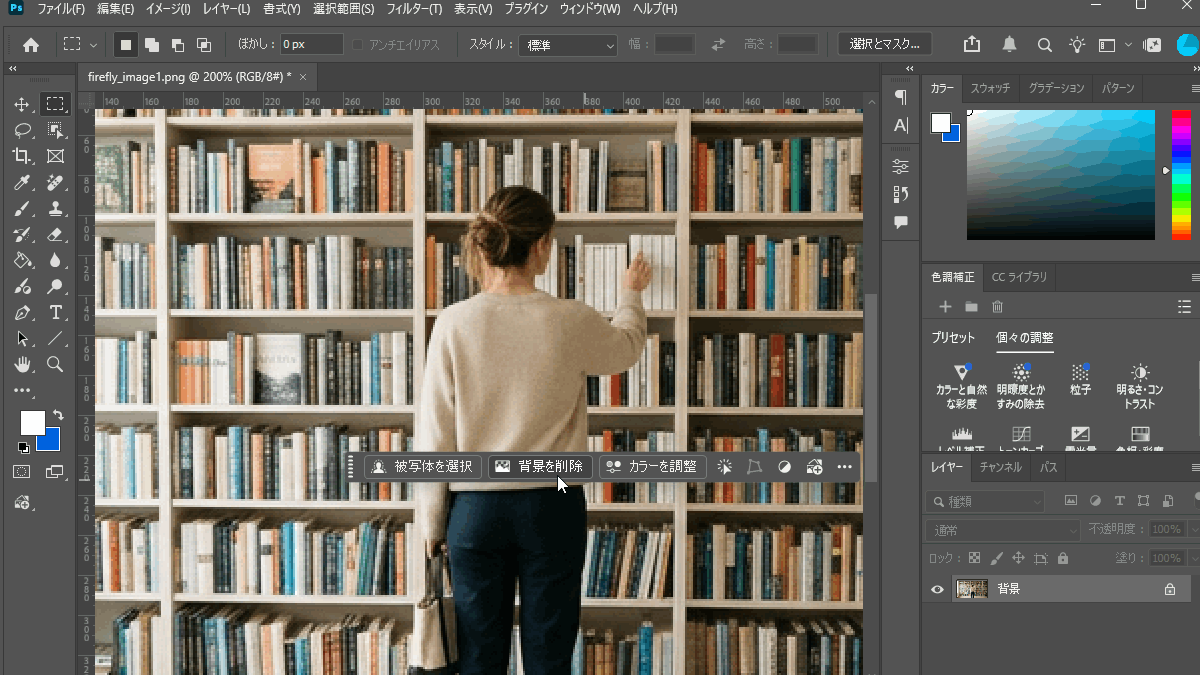Click the Transform icon in contextual taskbar
Image resolution: width=1200 pixels, height=675 pixels.
point(755,466)
